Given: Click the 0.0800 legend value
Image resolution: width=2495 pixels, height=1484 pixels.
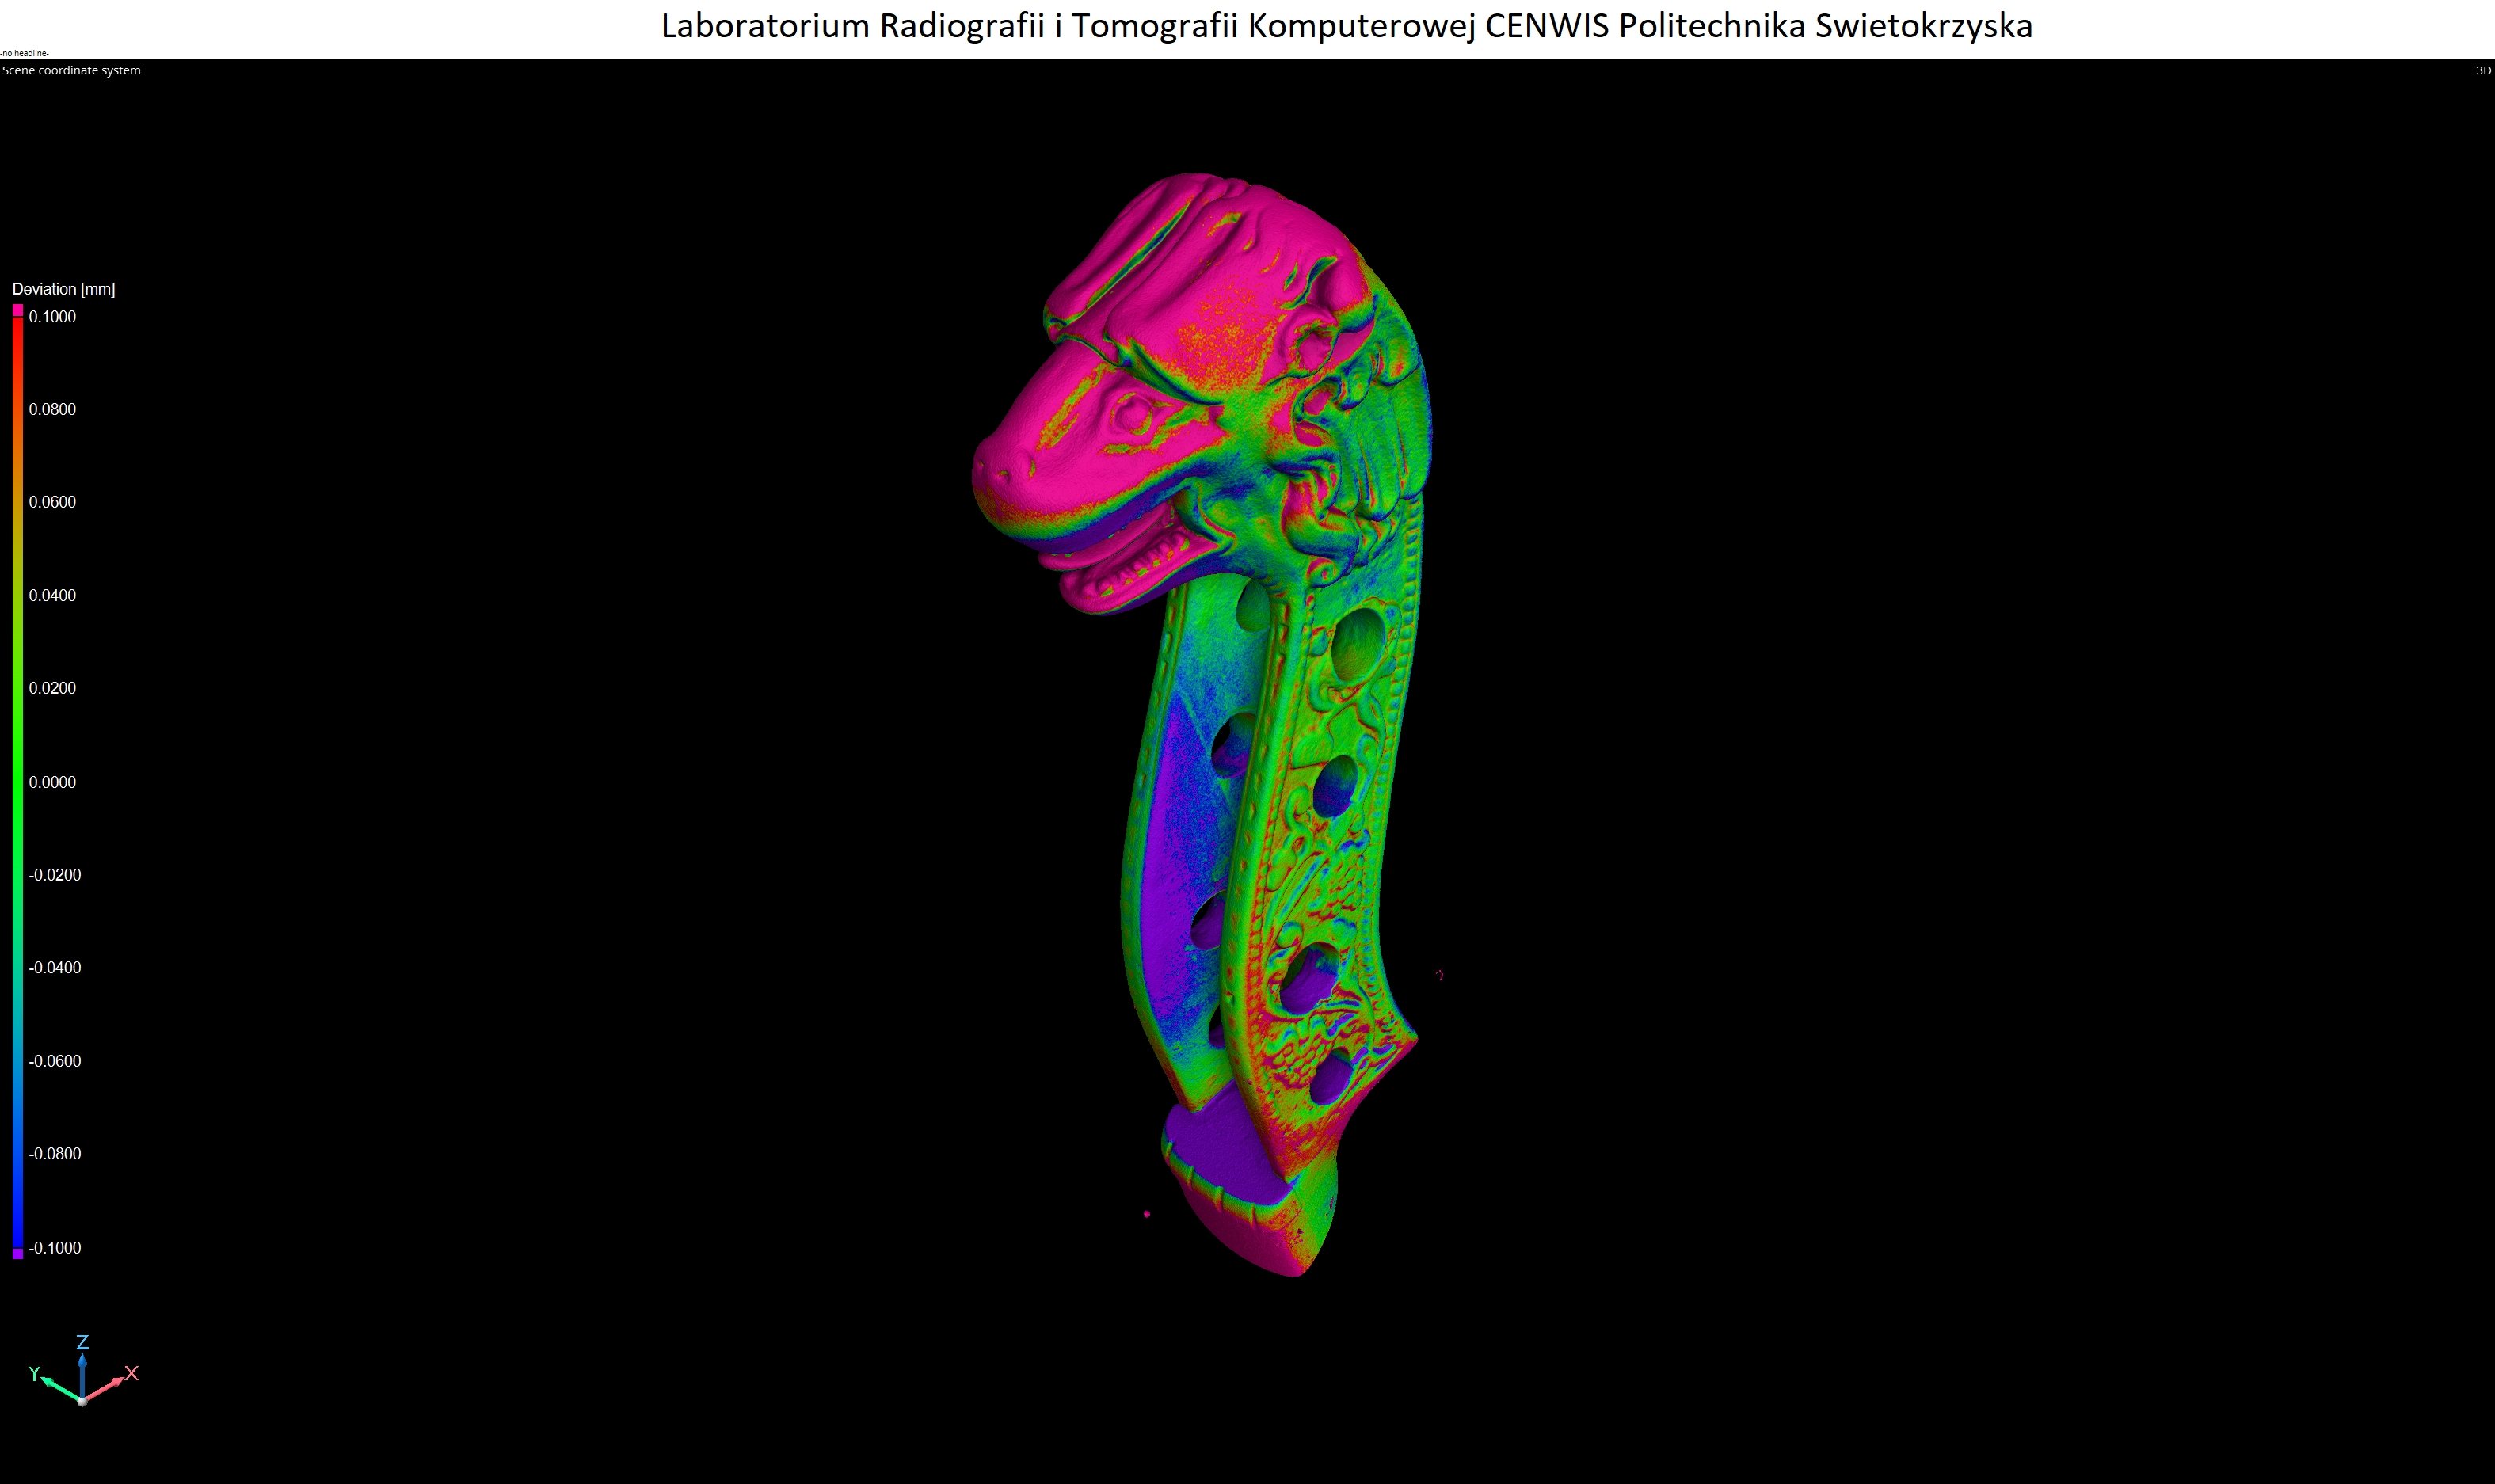Looking at the screenshot, I should pyautogui.click(x=52, y=409).
